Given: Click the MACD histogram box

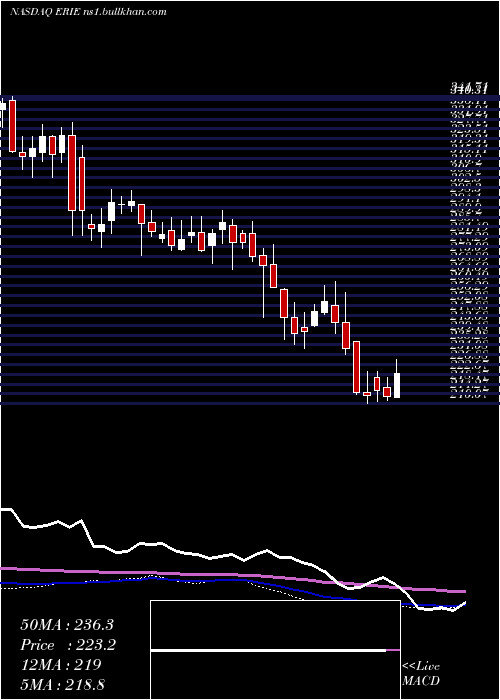Looking at the screenshot, I should click(275, 650).
